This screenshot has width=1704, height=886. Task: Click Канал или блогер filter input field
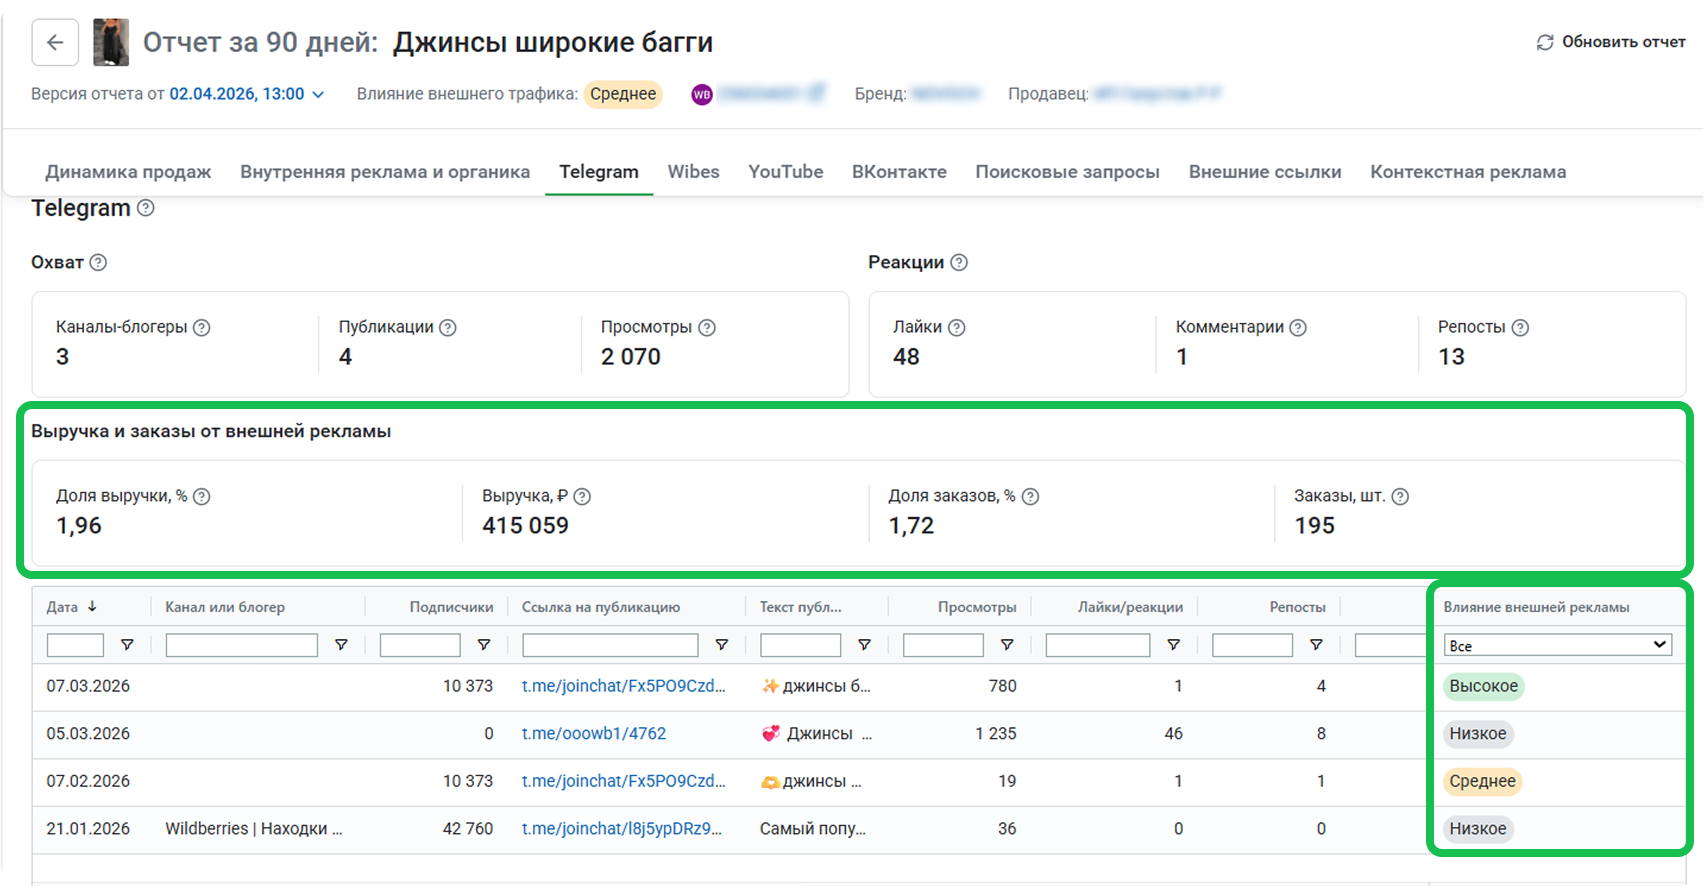(241, 645)
